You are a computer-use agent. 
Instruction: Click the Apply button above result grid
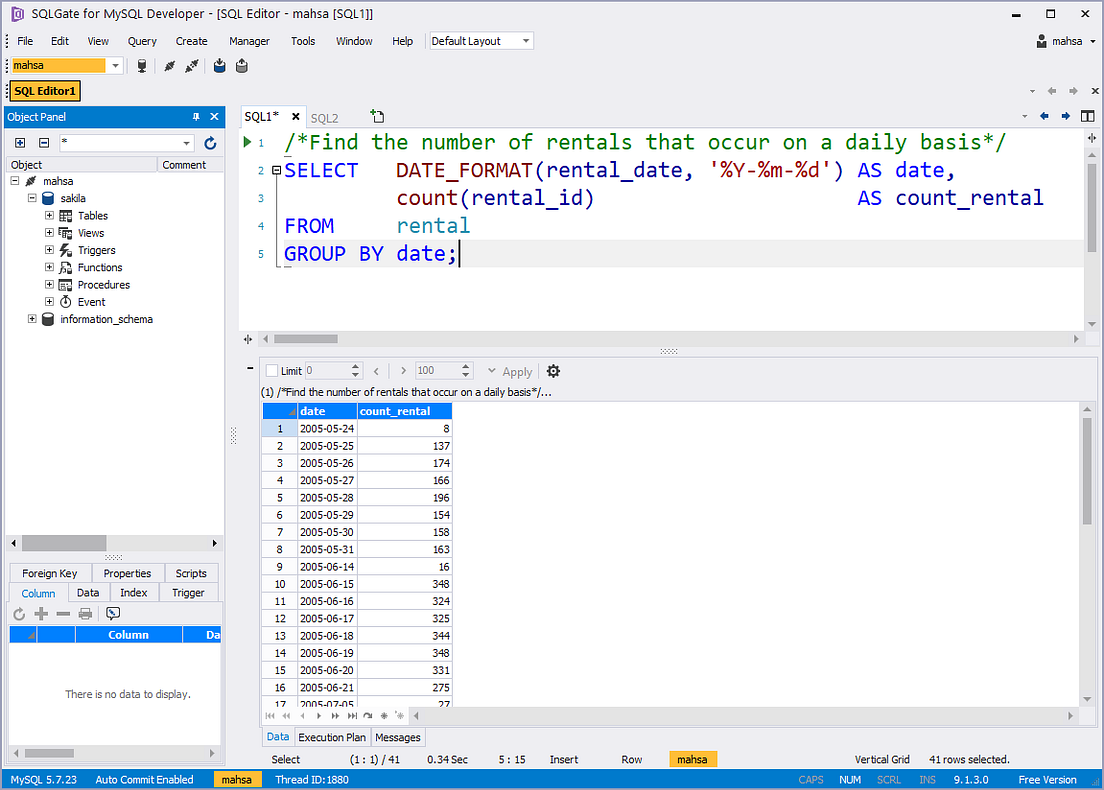pyautogui.click(x=516, y=371)
